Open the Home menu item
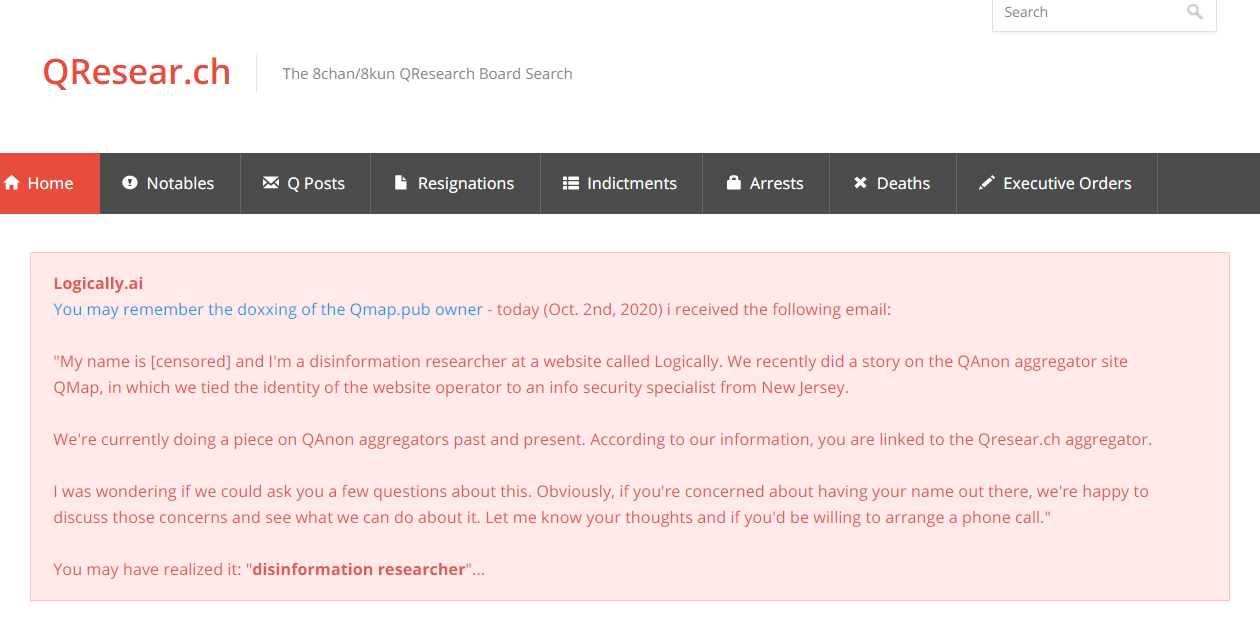The height and width of the screenshot is (624, 1260). click(50, 183)
